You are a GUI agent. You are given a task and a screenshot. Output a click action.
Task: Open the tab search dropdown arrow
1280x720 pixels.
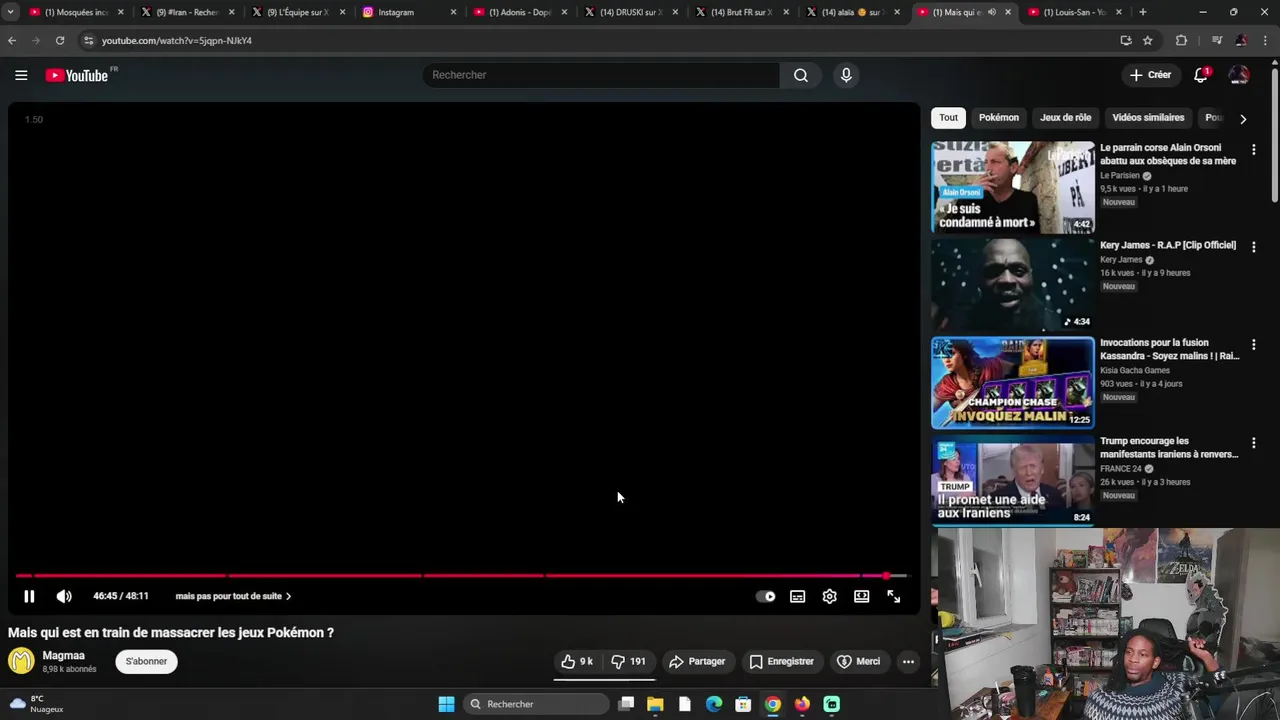pyautogui.click(x=11, y=12)
